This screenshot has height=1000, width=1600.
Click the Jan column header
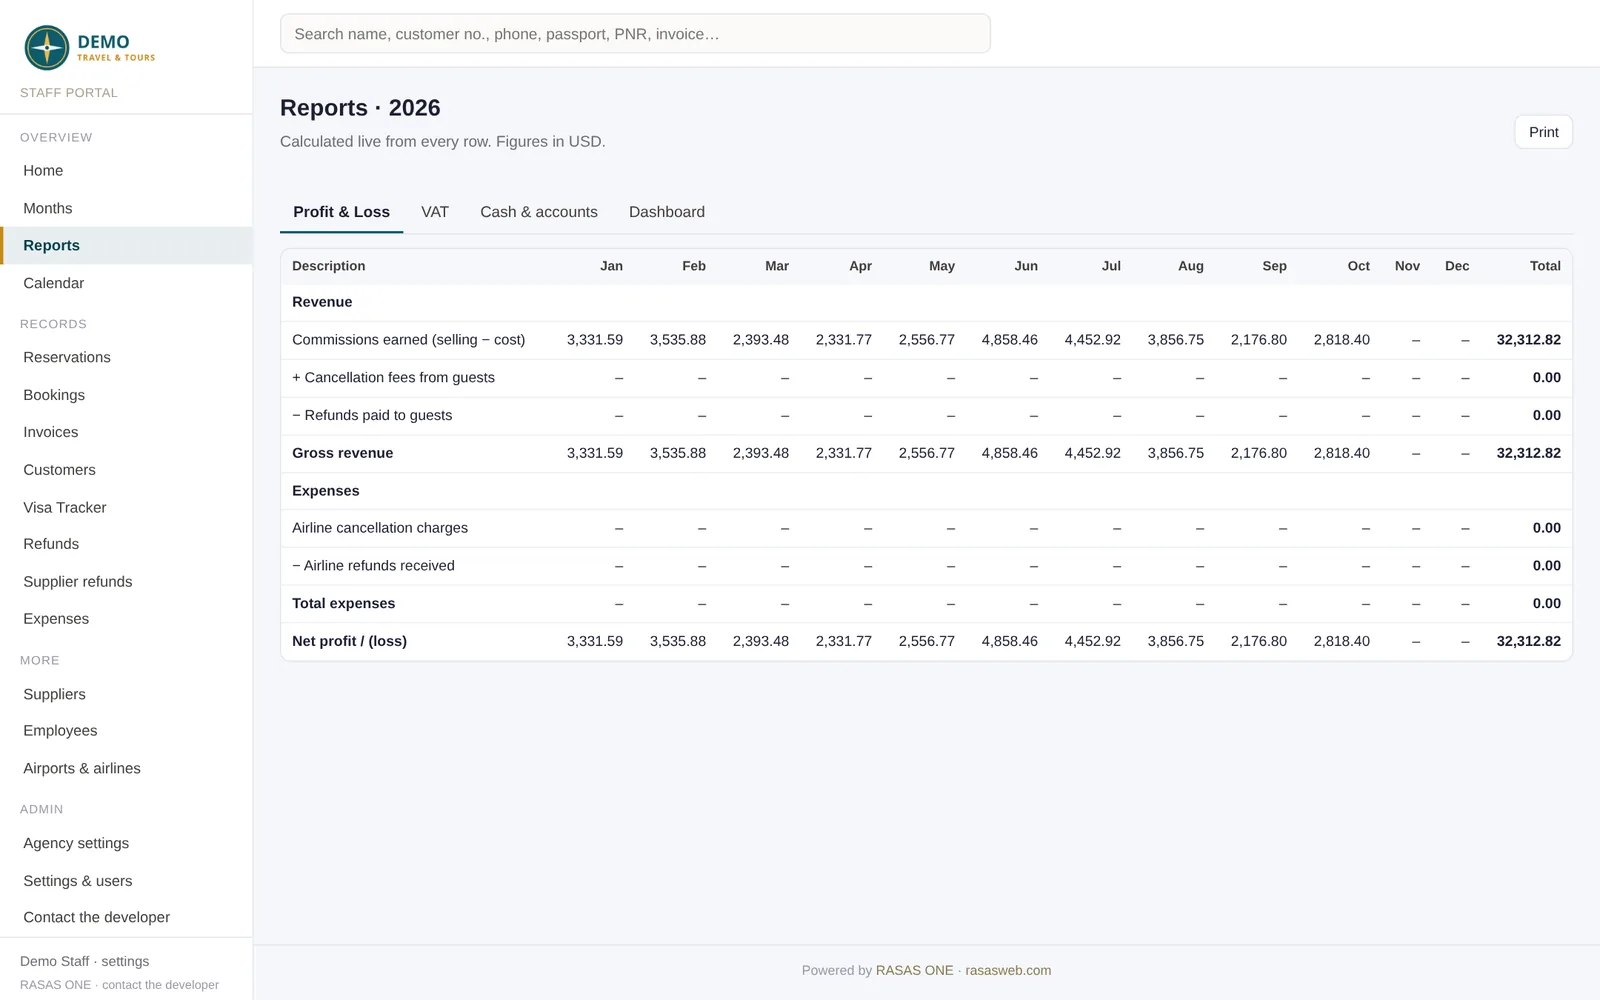click(x=611, y=266)
